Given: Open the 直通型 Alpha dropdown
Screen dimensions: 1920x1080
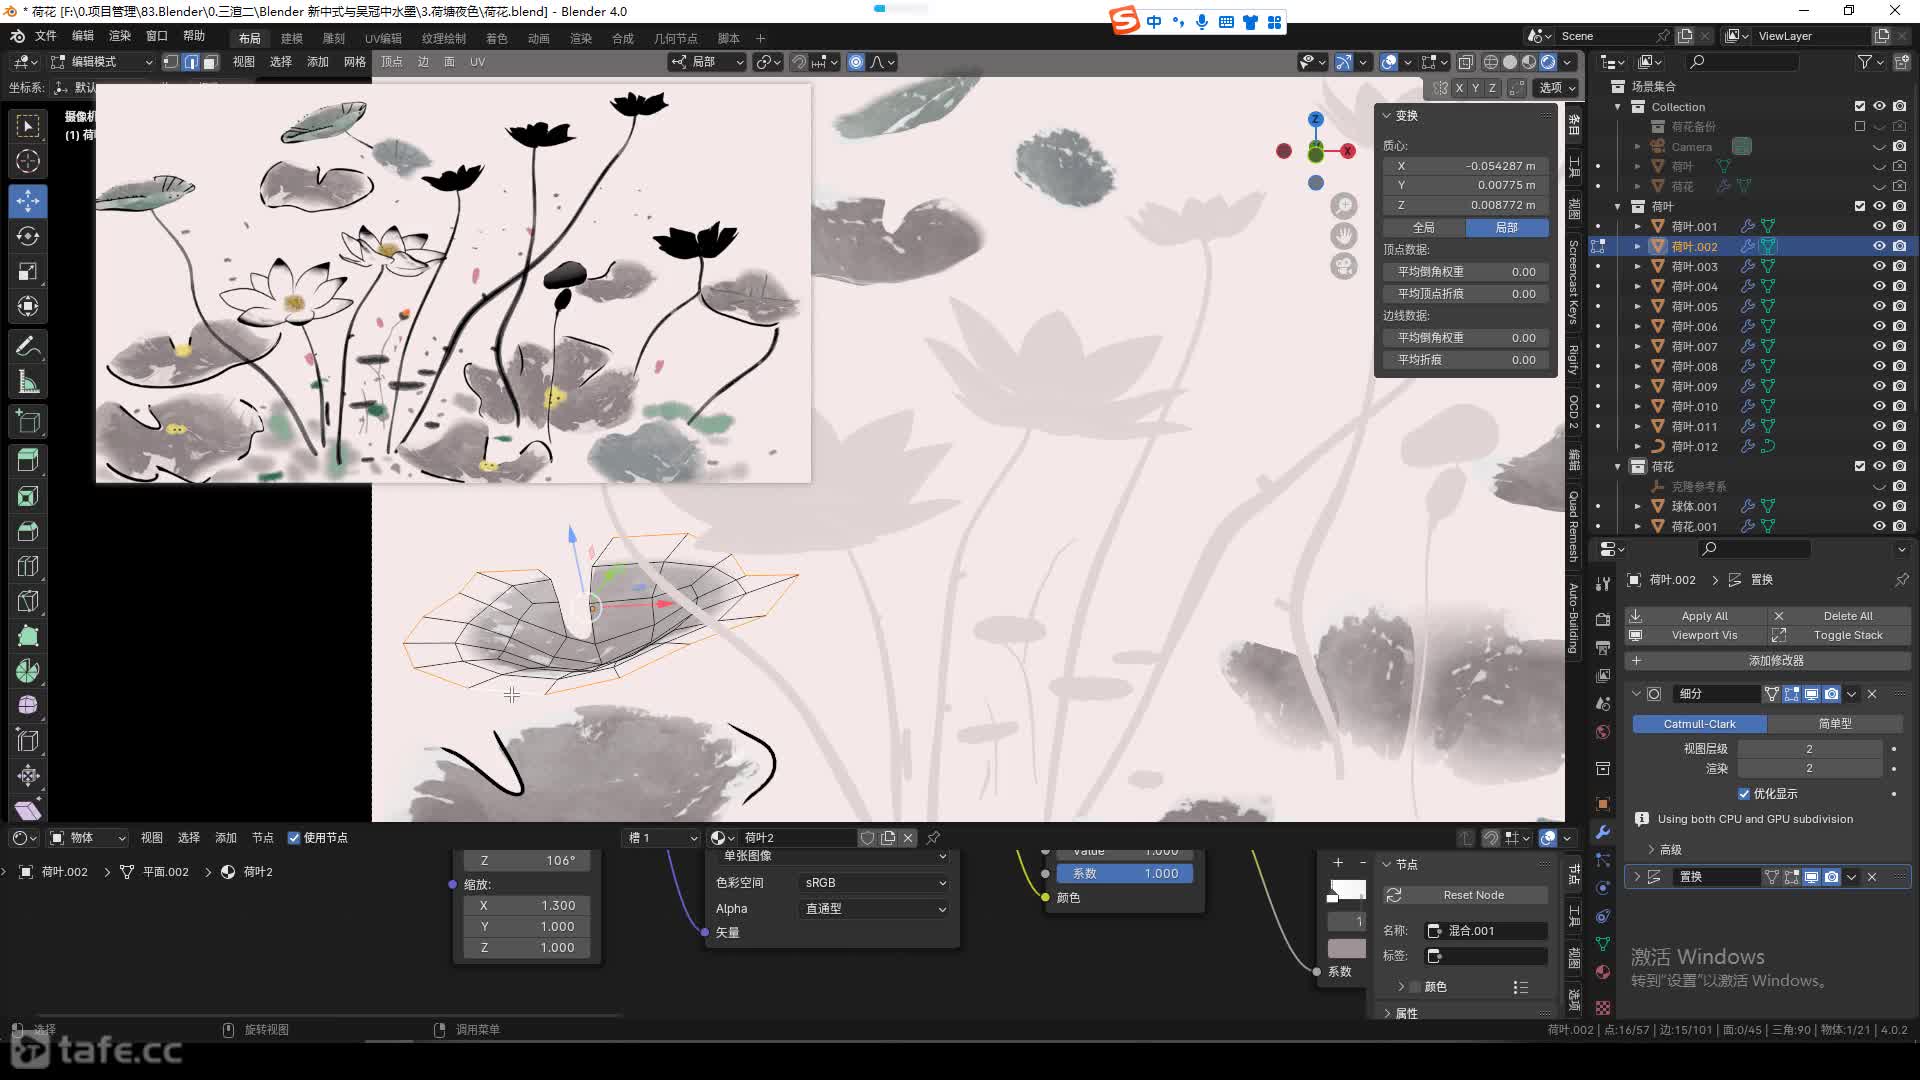Looking at the screenshot, I should (874, 909).
